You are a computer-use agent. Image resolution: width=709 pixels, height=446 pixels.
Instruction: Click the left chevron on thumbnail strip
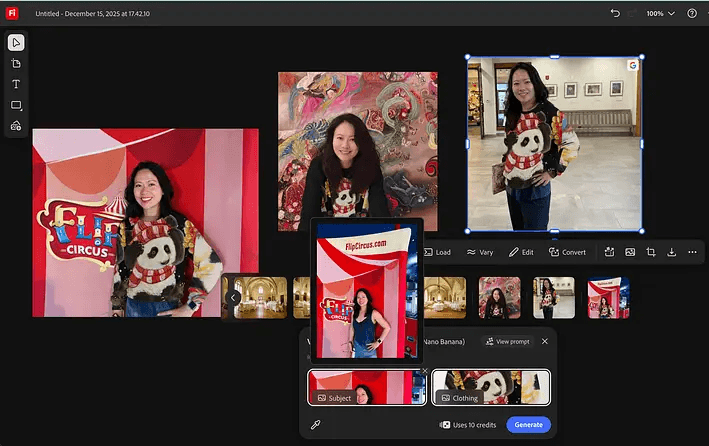233,298
